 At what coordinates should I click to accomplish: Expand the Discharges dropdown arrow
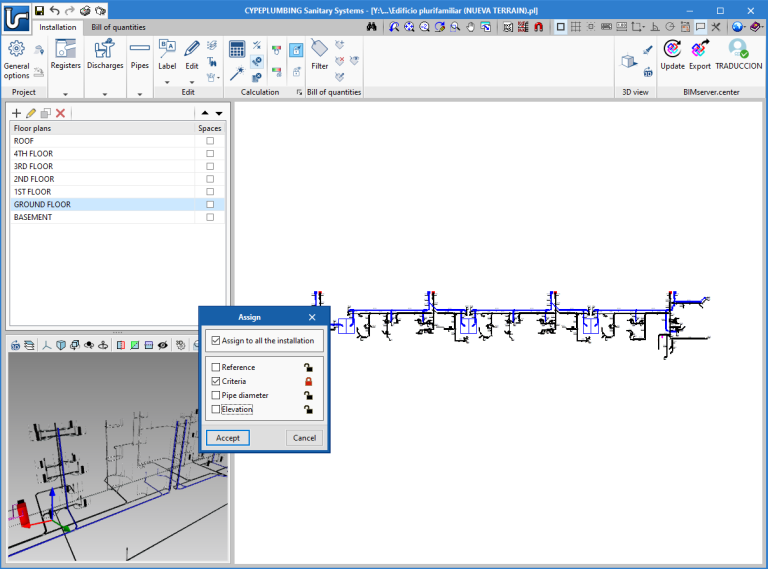click(x=105, y=94)
